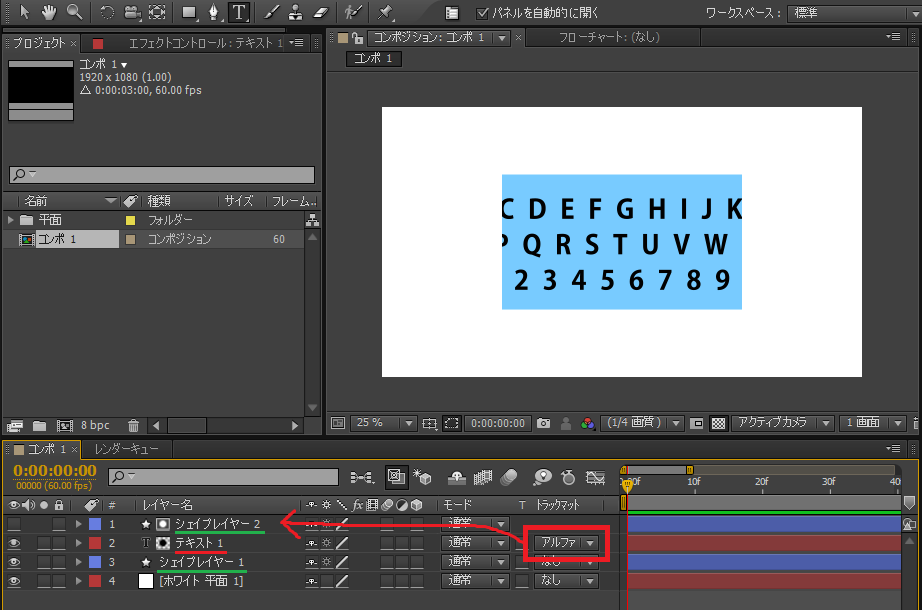Screen dimensions: 922x610
Task: Take a snapshot with camera icon
Action: click(x=543, y=424)
